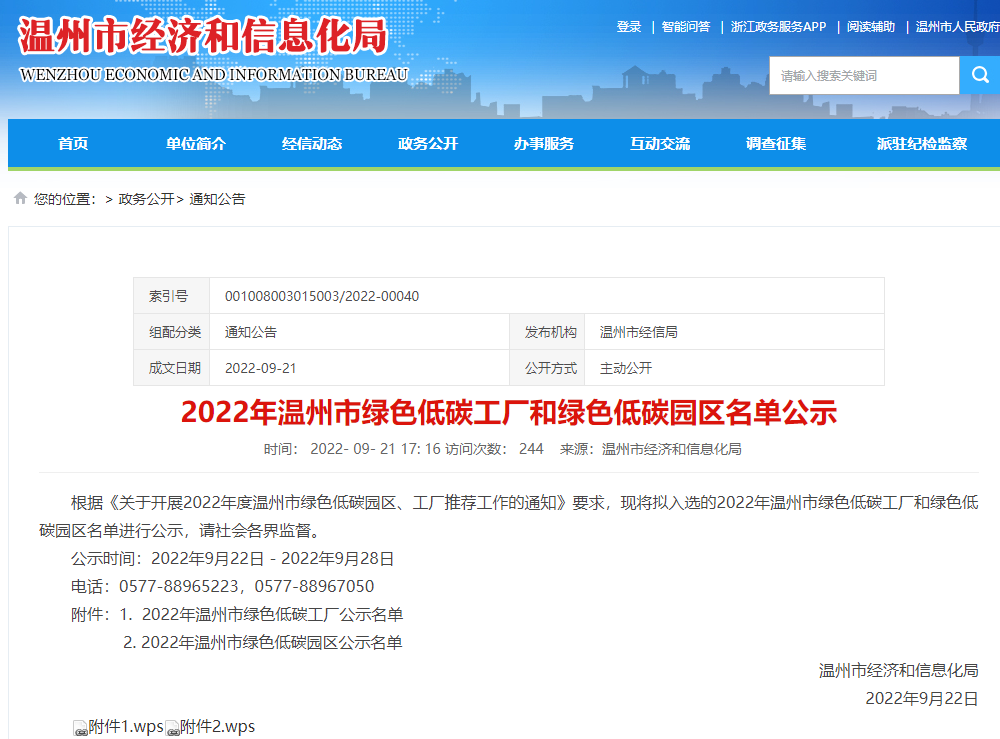Click the 公示时间 line of text
Screen dimensions: 1000x739
coord(232,559)
